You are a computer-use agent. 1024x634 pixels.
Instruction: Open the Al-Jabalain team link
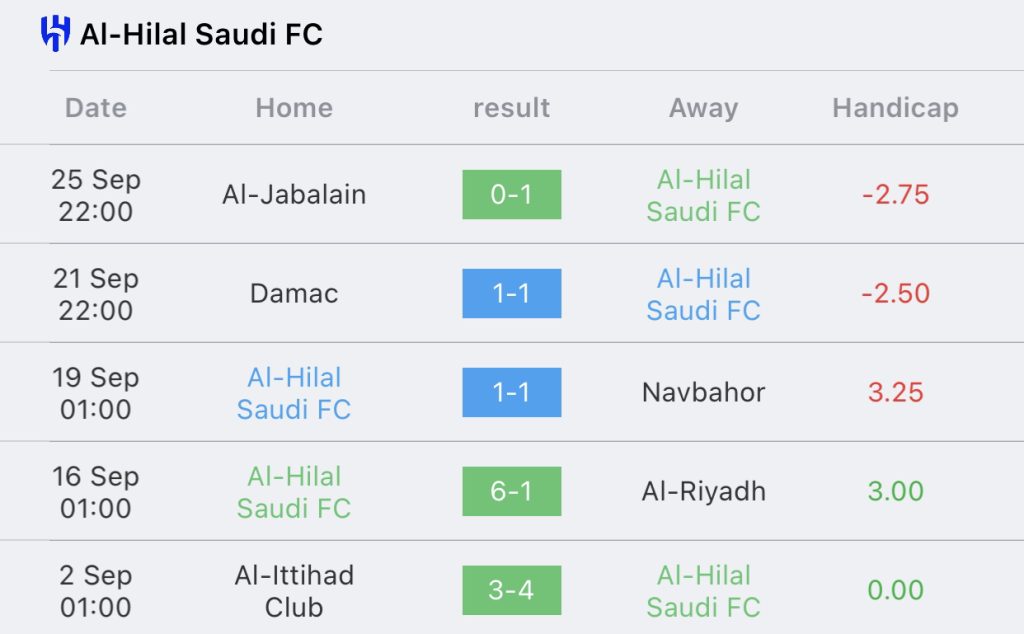coord(294,195)
